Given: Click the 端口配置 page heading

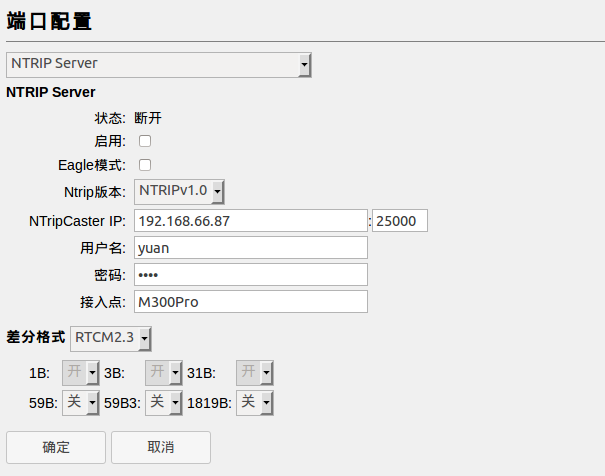Looking at the screenshot, I should pyautogui.click(x=57, y=18).
